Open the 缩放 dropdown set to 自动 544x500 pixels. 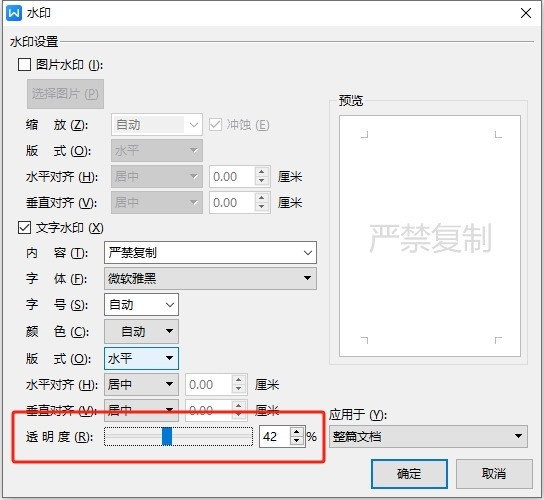(157, 125)
